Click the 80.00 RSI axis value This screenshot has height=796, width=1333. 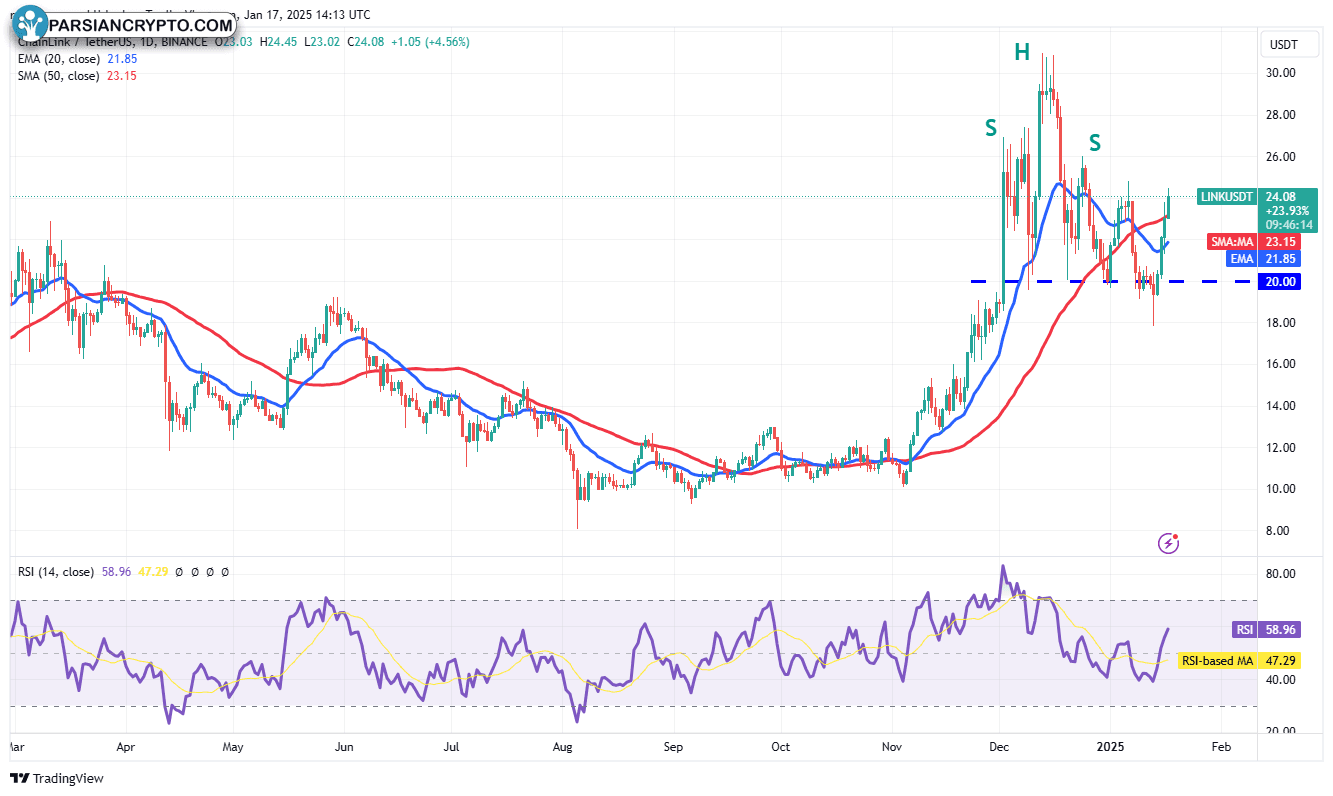pyautogui.click(x=1281, y=574)
